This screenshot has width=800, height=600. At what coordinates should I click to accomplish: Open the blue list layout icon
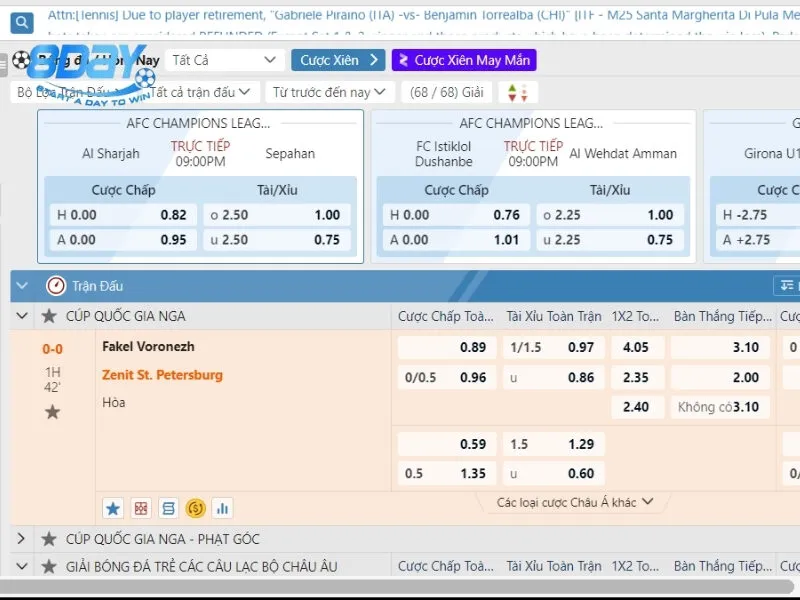168,508
